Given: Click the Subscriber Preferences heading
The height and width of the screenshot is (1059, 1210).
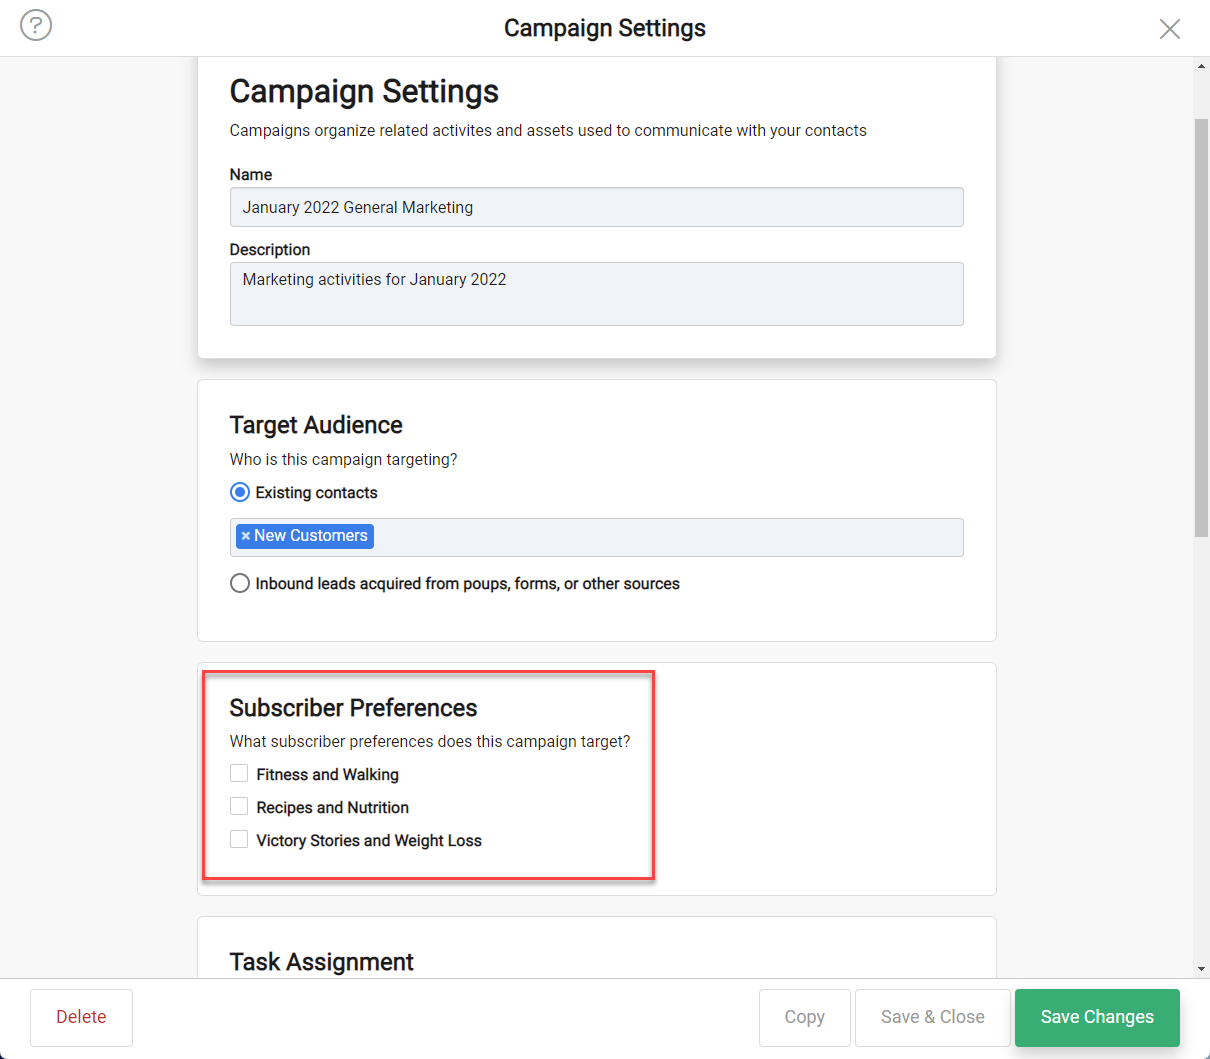Looking at the screenshot, I should tap(353, 708).
